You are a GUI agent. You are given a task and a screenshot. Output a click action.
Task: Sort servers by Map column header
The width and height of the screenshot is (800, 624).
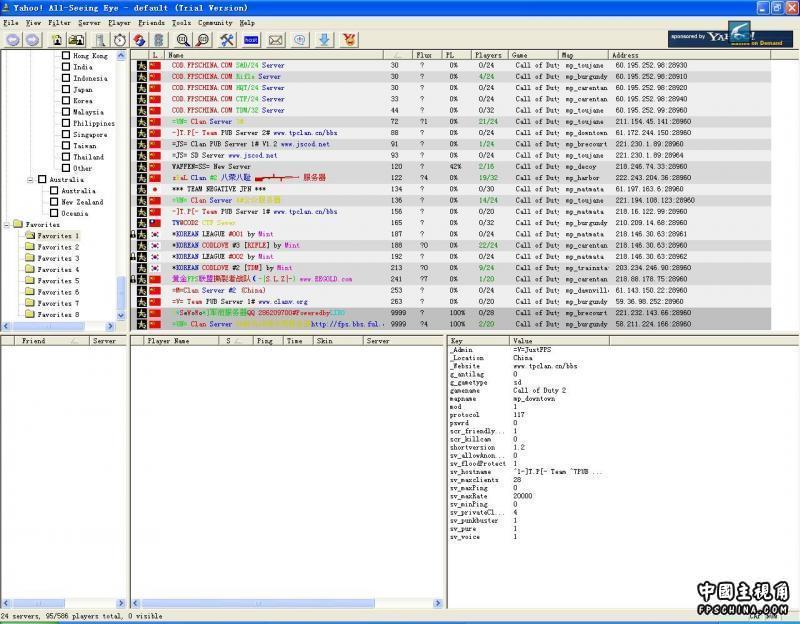point(584,55)
